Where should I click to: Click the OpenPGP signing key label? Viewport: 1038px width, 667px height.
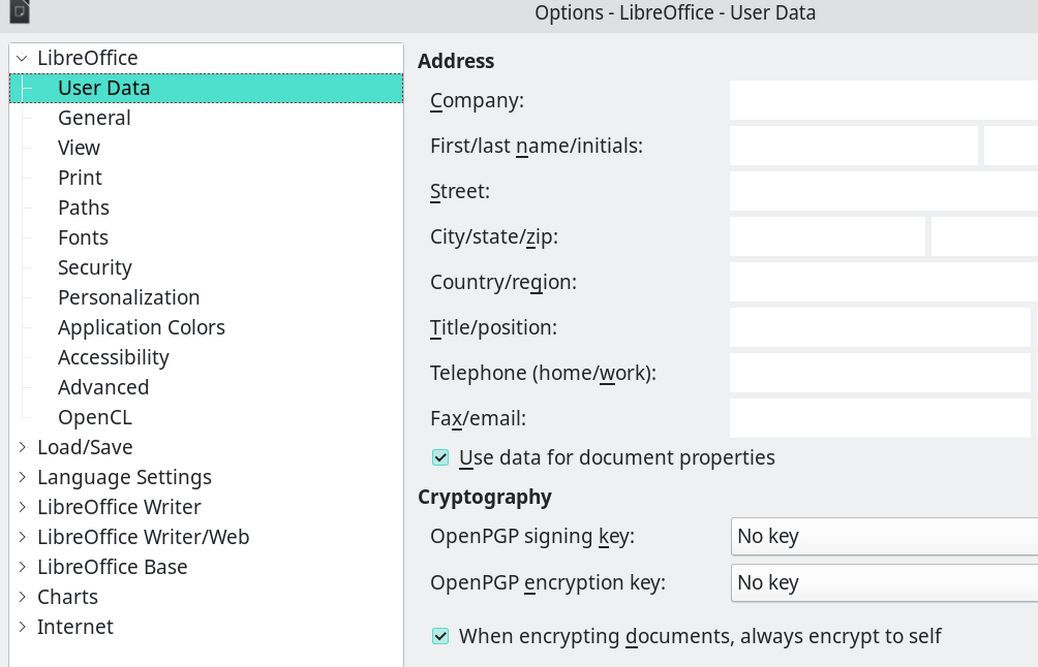pyautogui.click(x=532, y=536)
